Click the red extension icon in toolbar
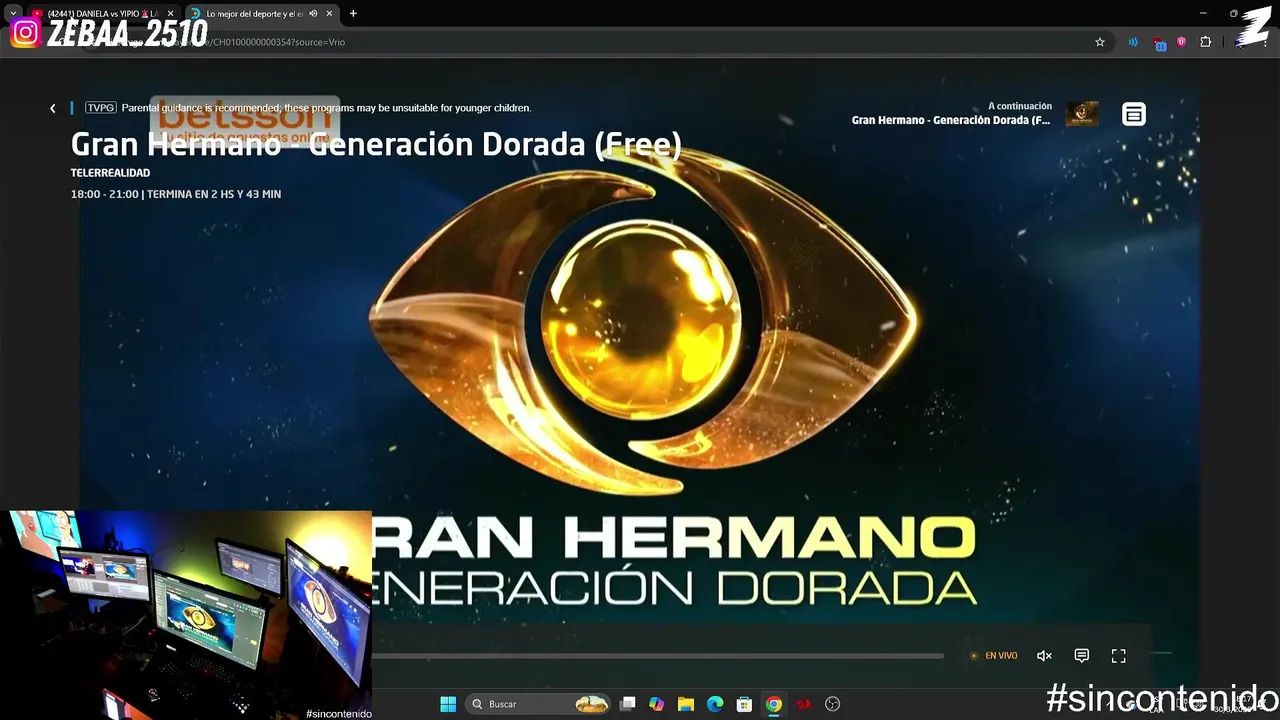The width and height of the screenshot is (1280, 720). 1159,43
